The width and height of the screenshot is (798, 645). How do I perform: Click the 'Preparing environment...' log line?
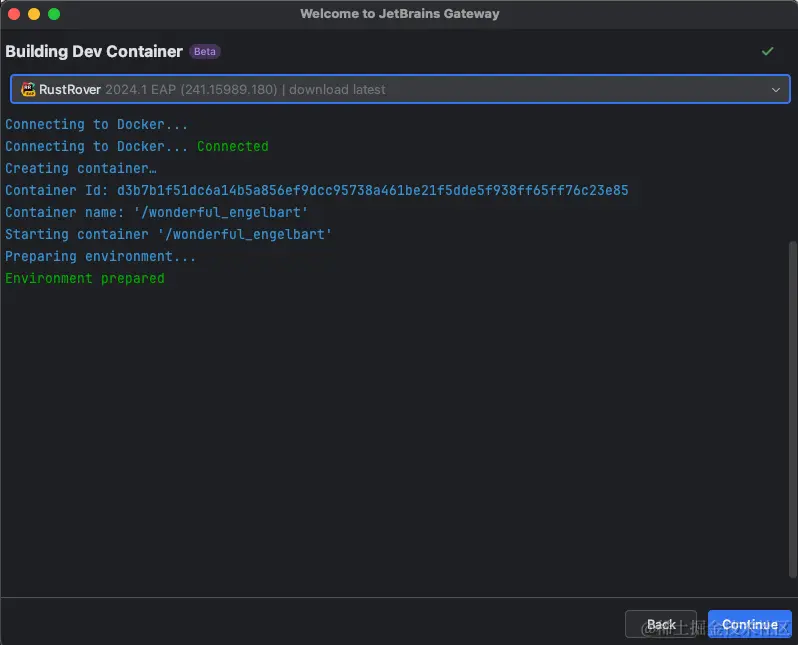pos(100,256)
